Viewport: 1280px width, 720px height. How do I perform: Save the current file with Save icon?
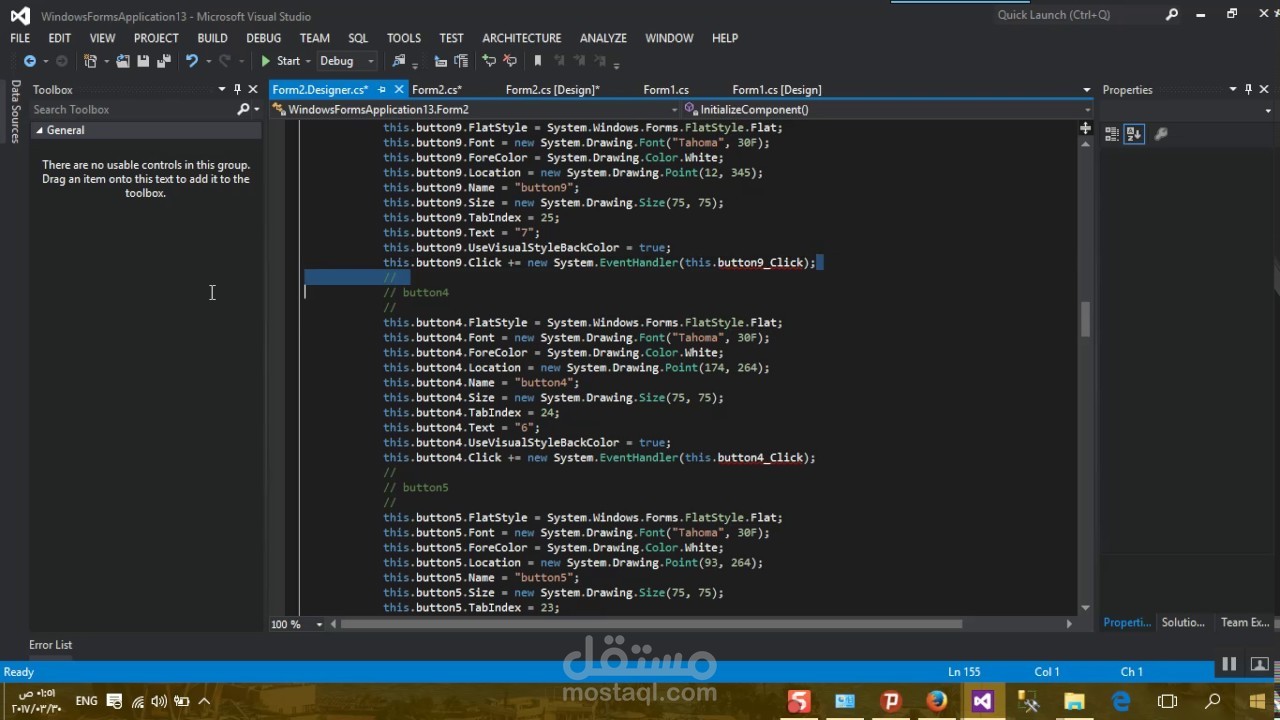143,61
